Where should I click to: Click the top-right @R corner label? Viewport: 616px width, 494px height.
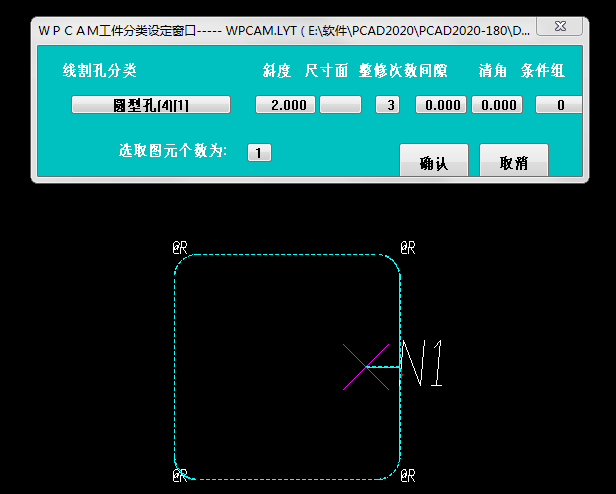(408, 248)
